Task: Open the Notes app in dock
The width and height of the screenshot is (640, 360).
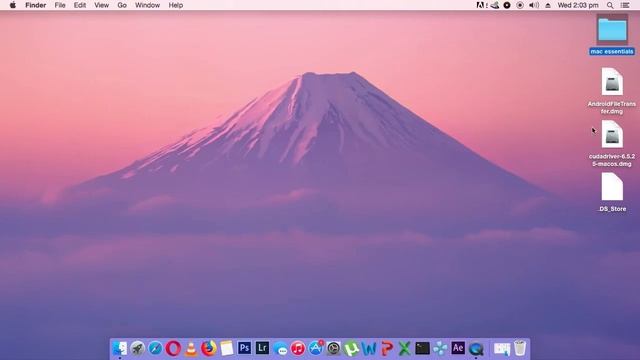Action: pyautogui.click(x=227, y=349)
